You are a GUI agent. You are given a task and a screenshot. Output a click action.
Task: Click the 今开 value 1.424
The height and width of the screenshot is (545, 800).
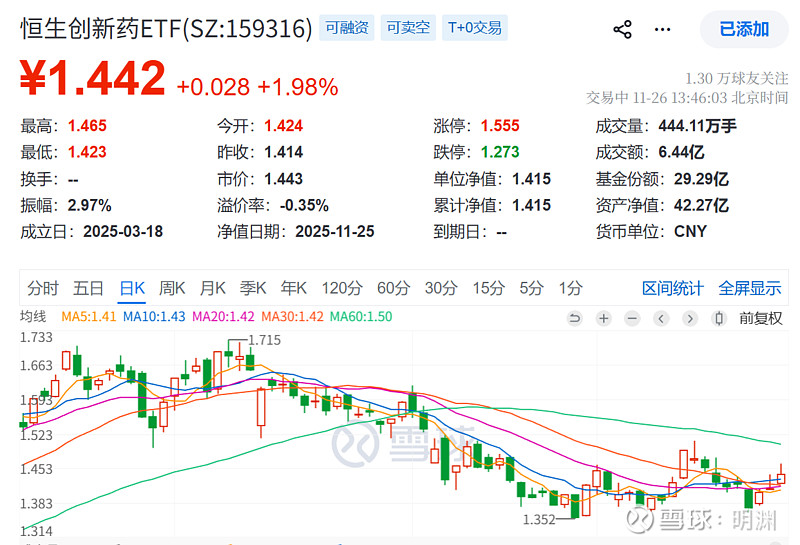point(284,126)
